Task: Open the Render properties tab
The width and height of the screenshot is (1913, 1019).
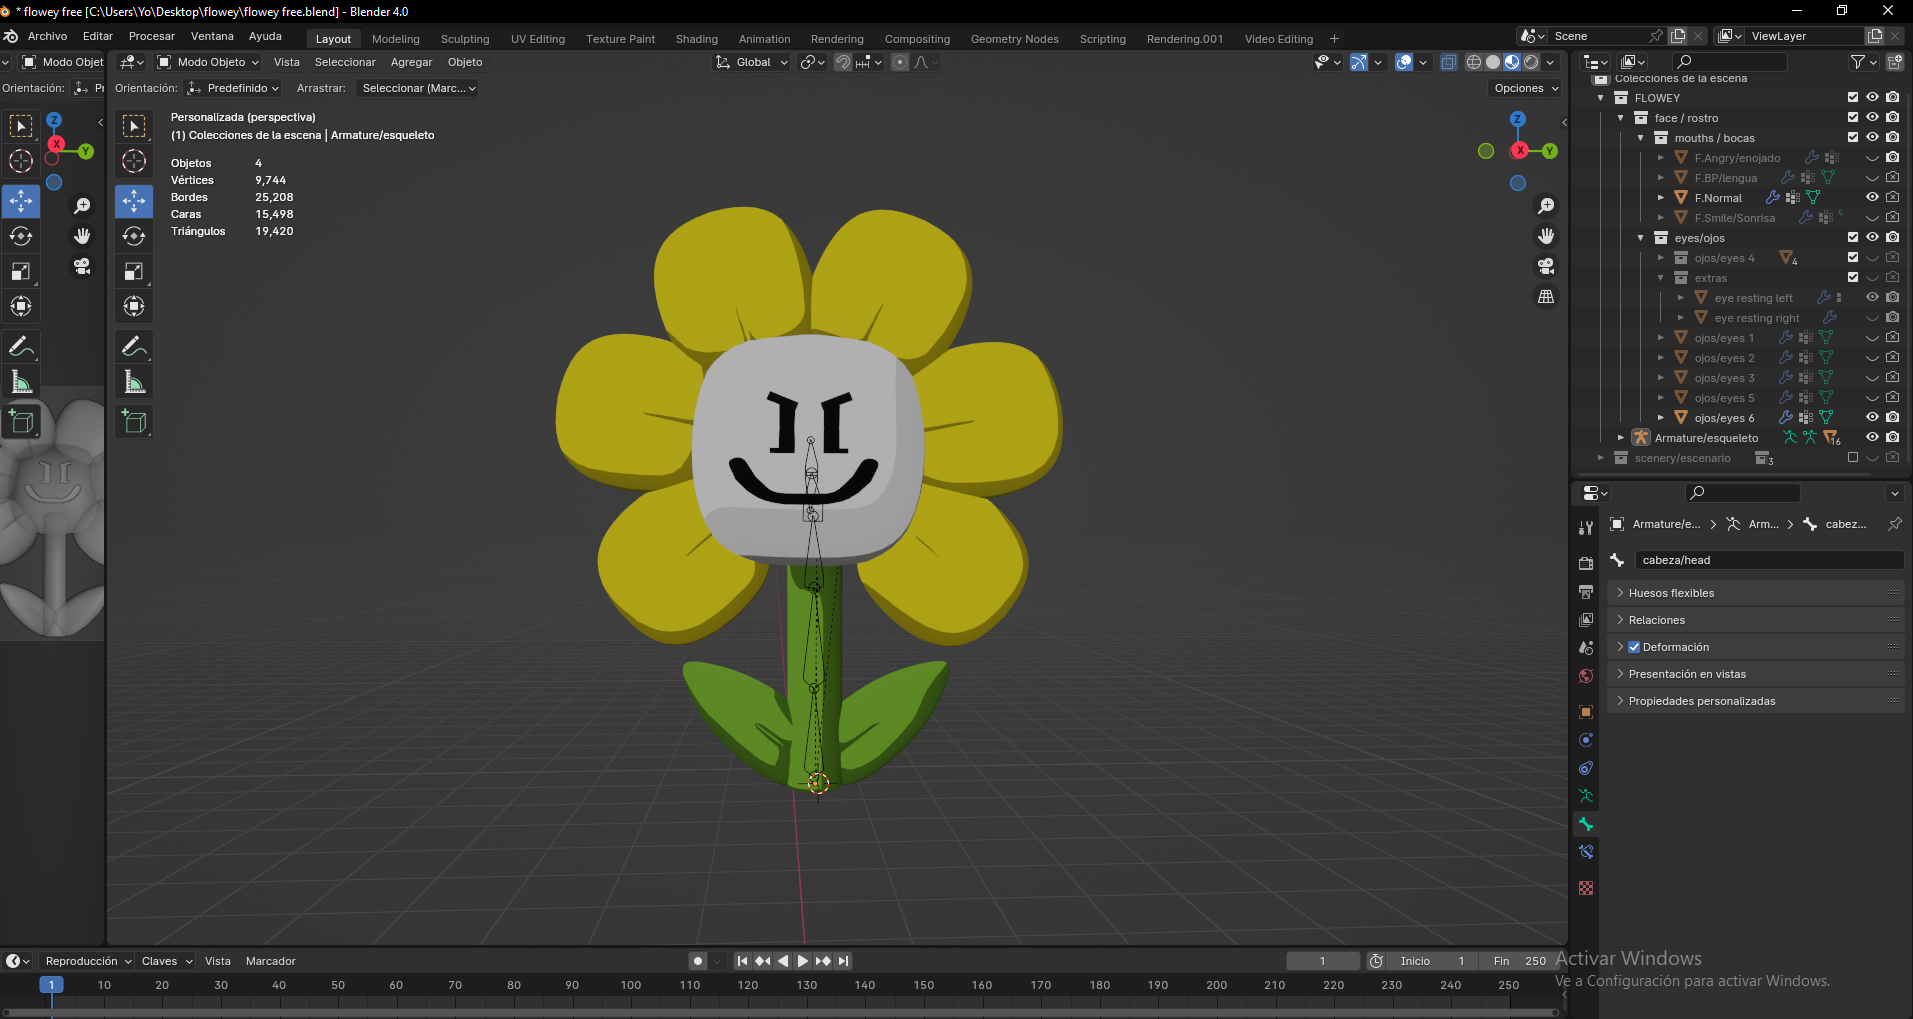Action: [x=1585, y=561]
